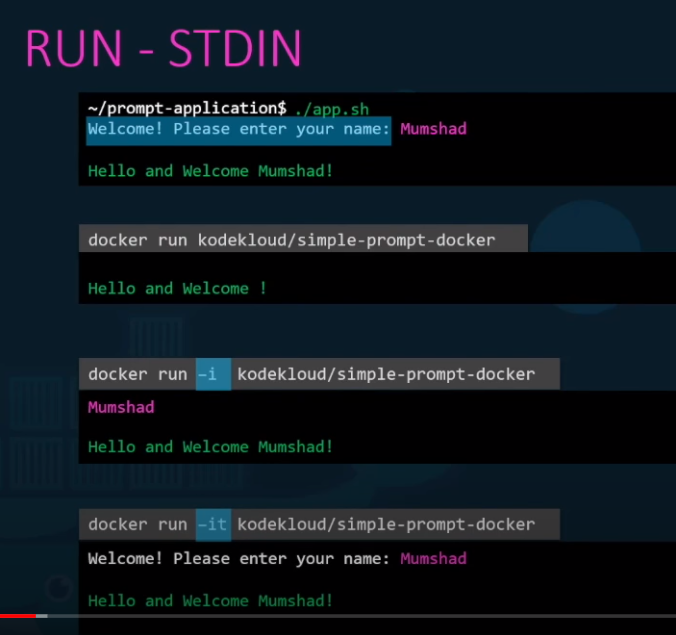Click "docker run kodekloud/simple-prompt-docker" command without flags
Viewport: 676px width, 635px height.
(x=291, y=240)
